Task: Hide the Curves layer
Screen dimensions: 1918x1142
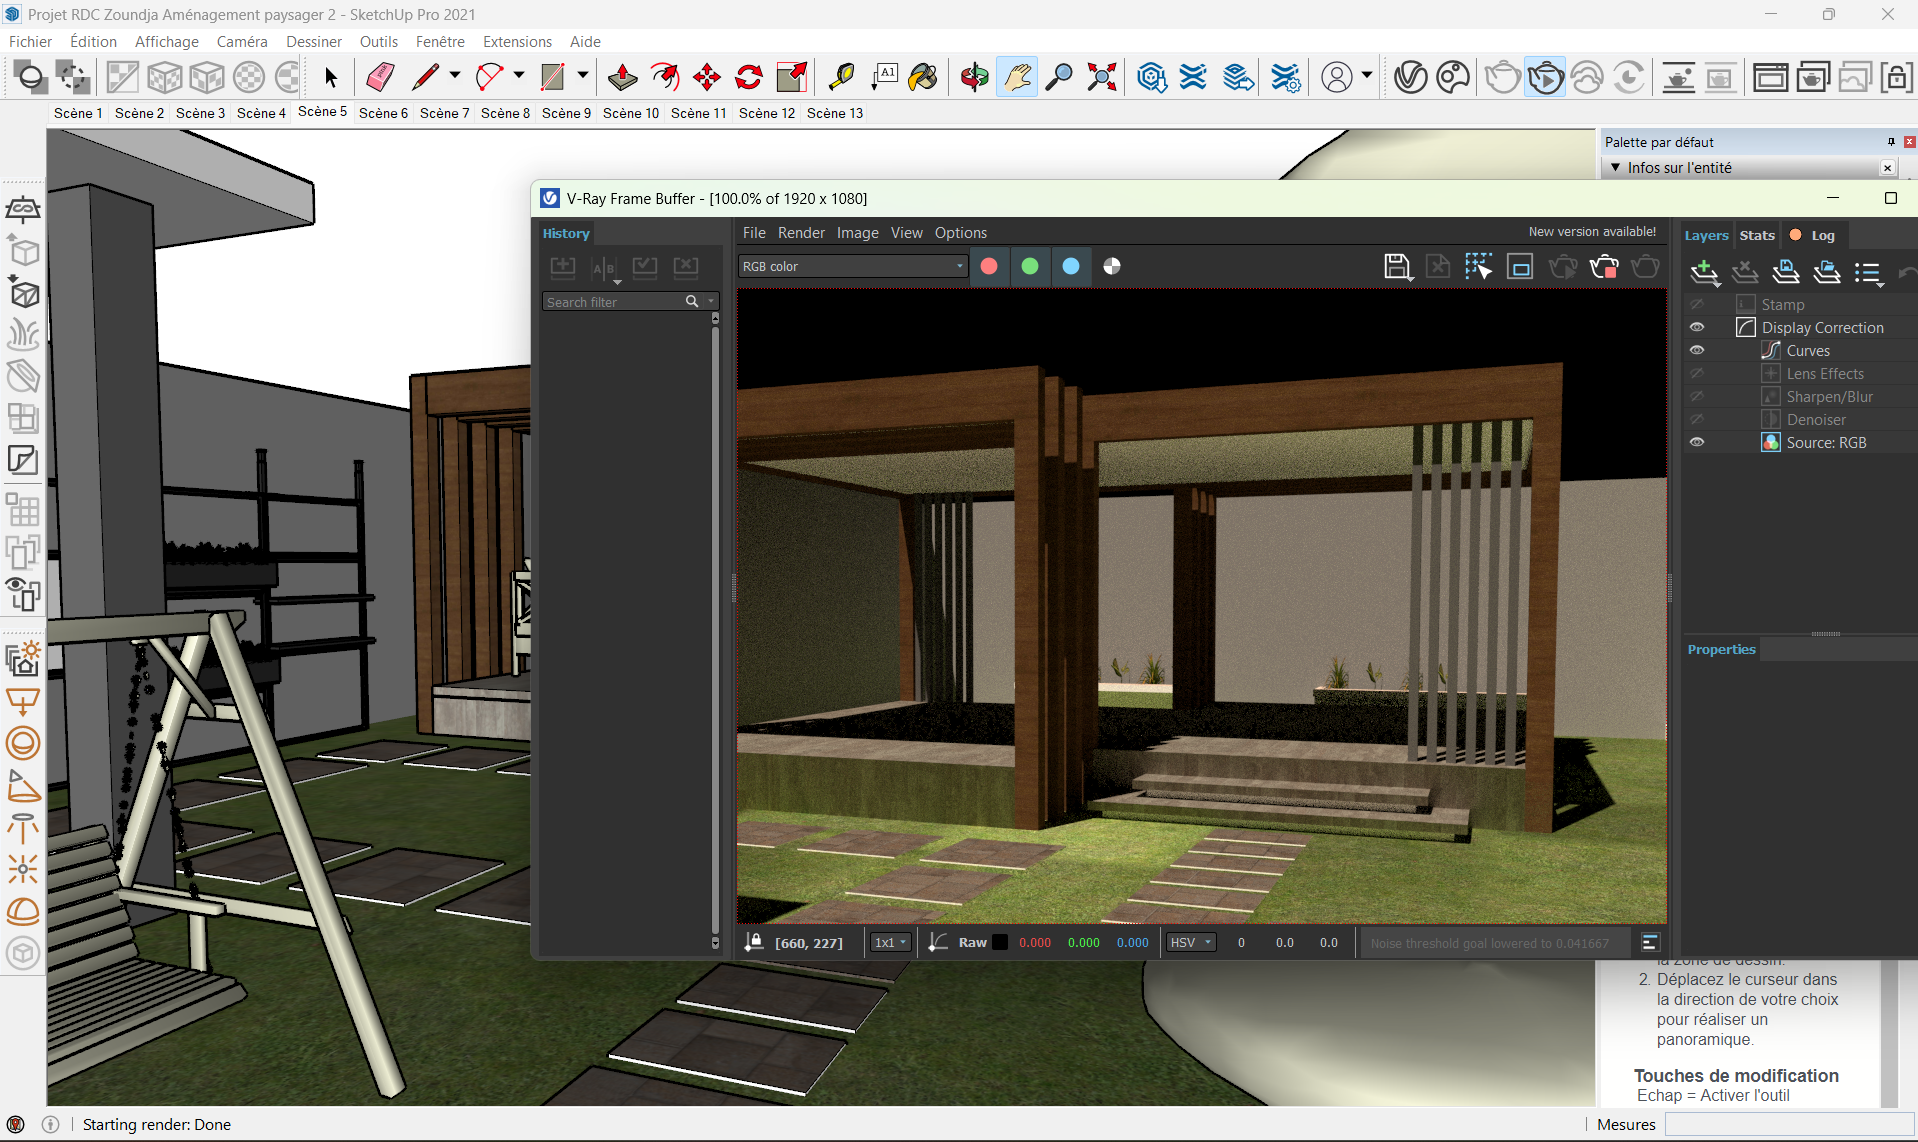Action: click(x=1697, y=350)
